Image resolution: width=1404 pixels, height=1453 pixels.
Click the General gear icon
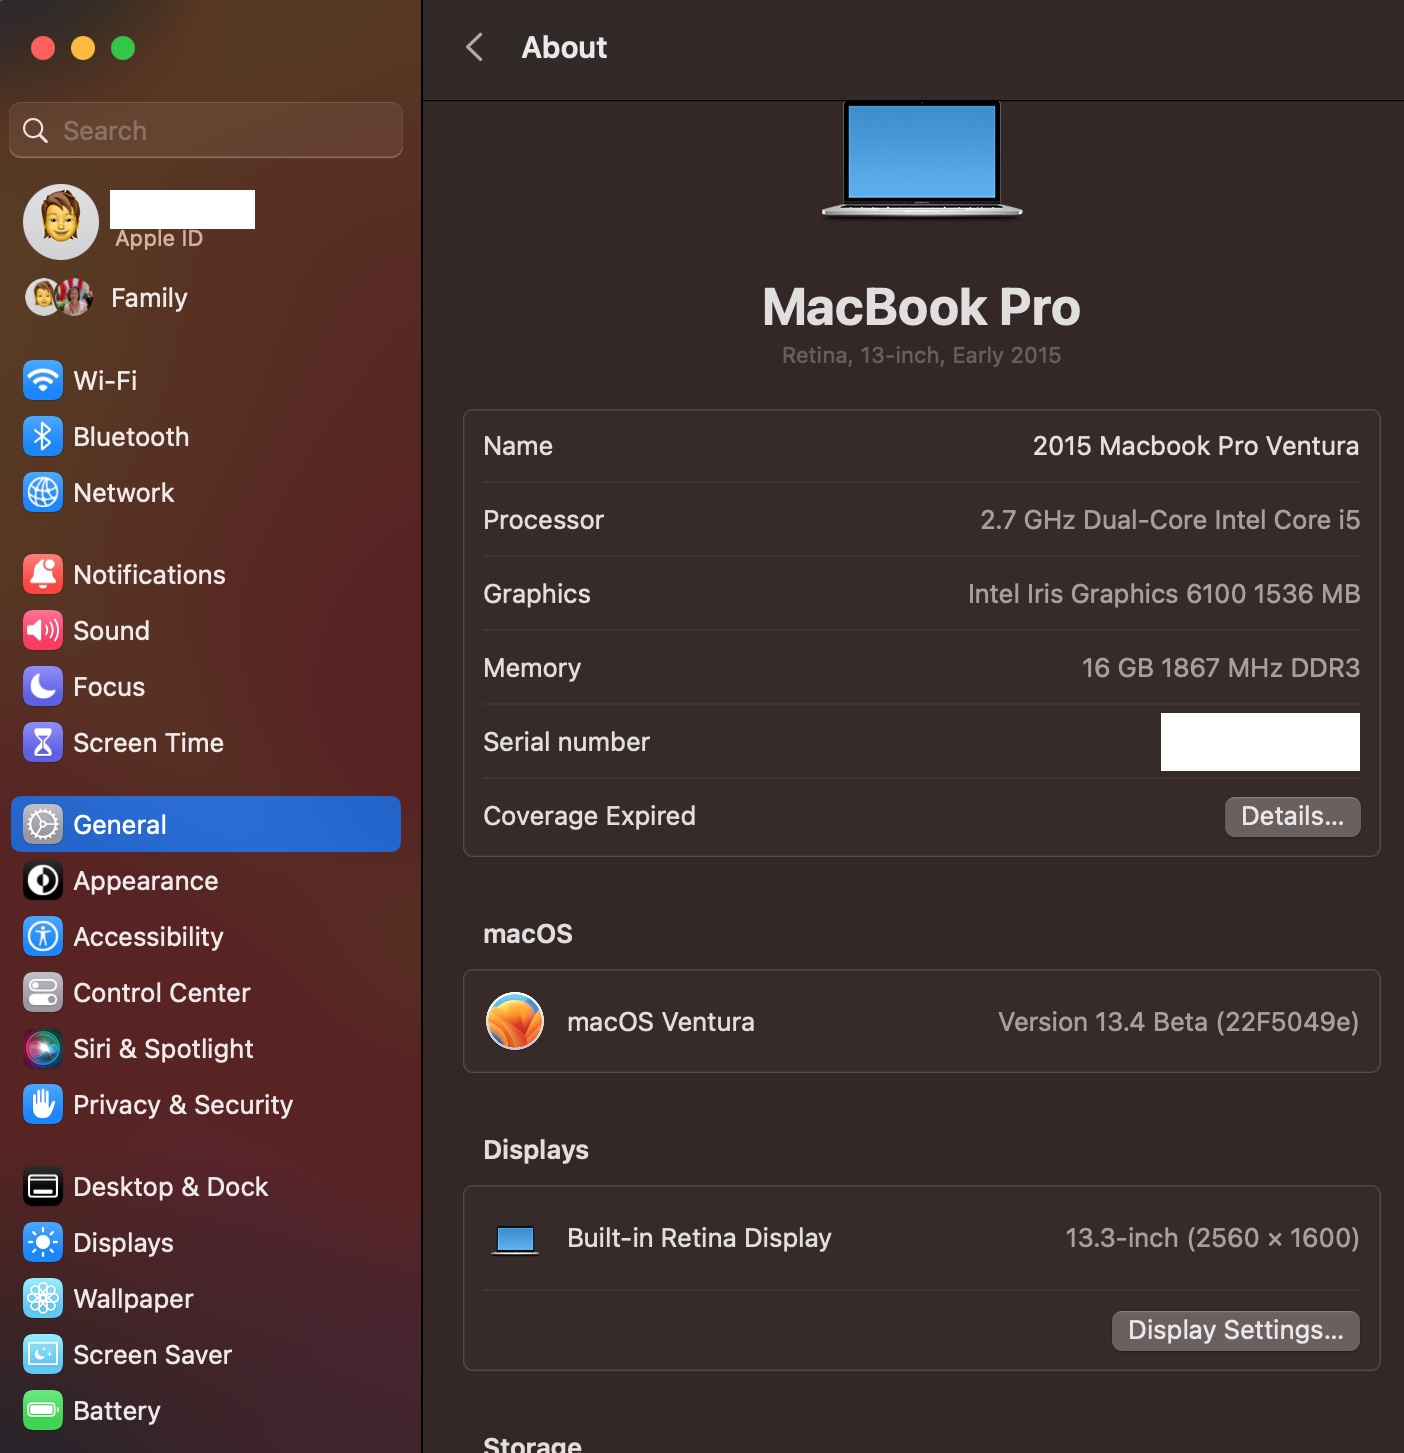(43, 825)
